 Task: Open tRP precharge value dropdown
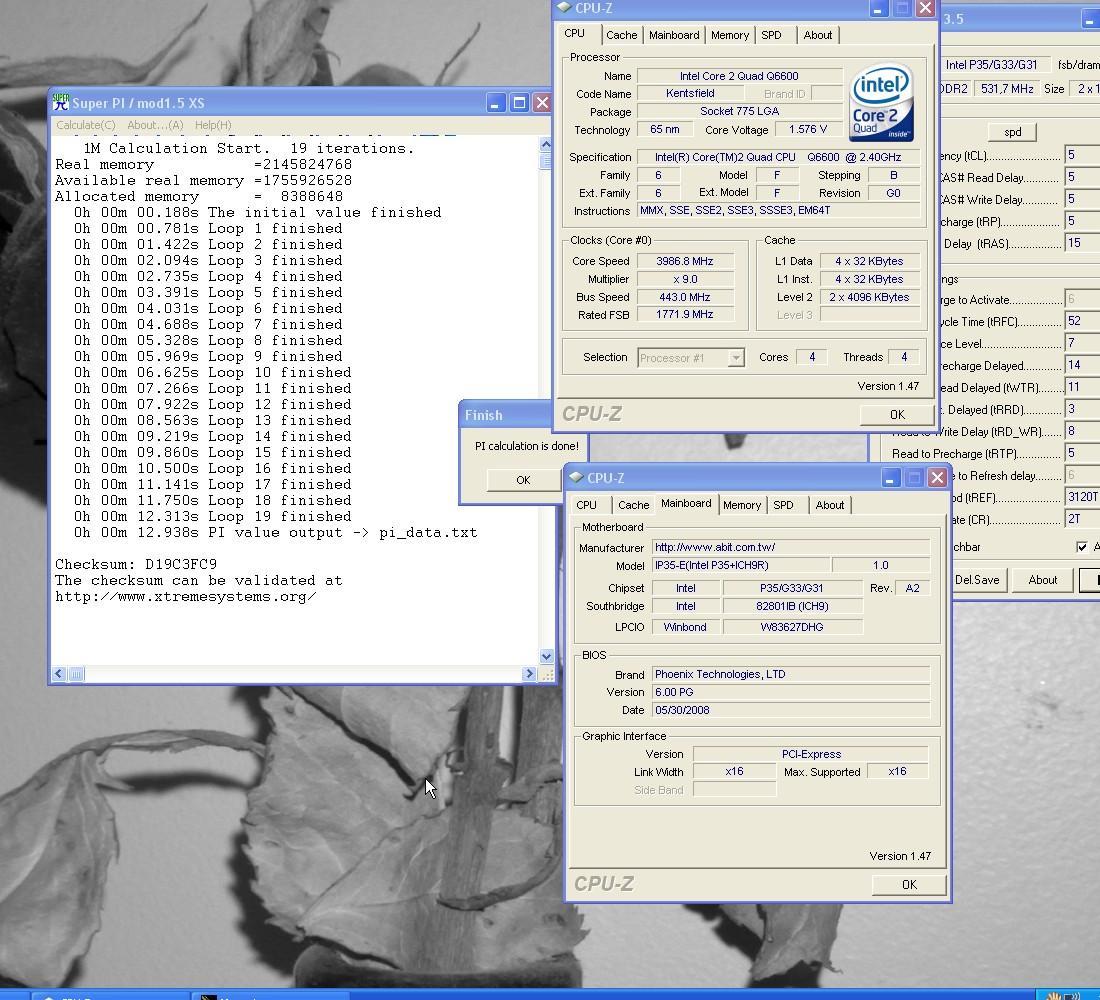1082,221
